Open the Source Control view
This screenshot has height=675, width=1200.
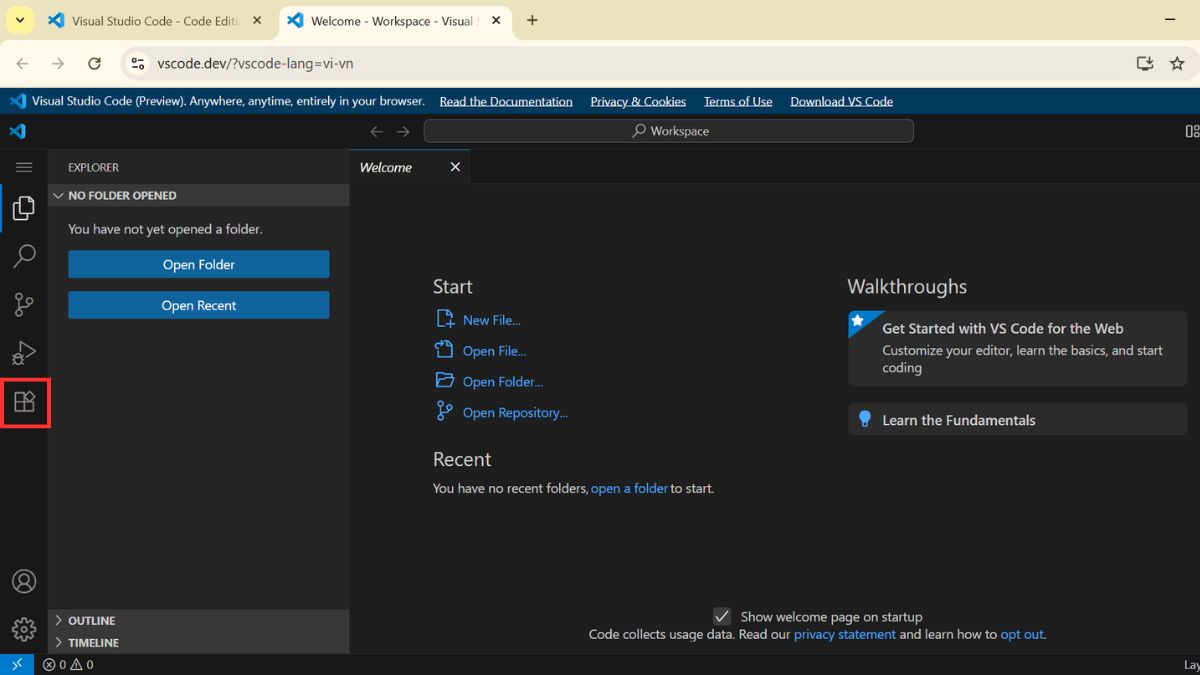pyautogui.click(x=24, y=305)
